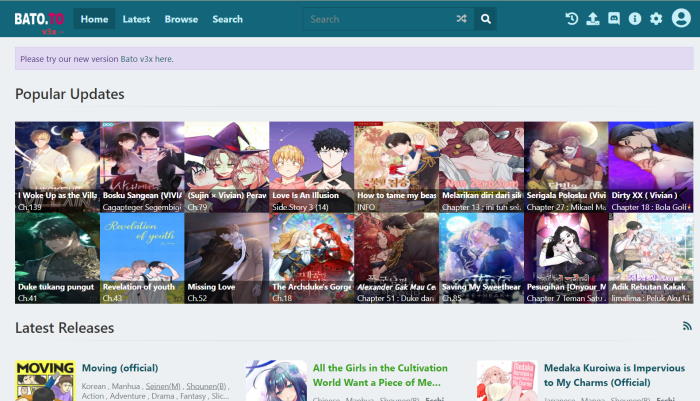Click the upload icon in header

point(593,19)
